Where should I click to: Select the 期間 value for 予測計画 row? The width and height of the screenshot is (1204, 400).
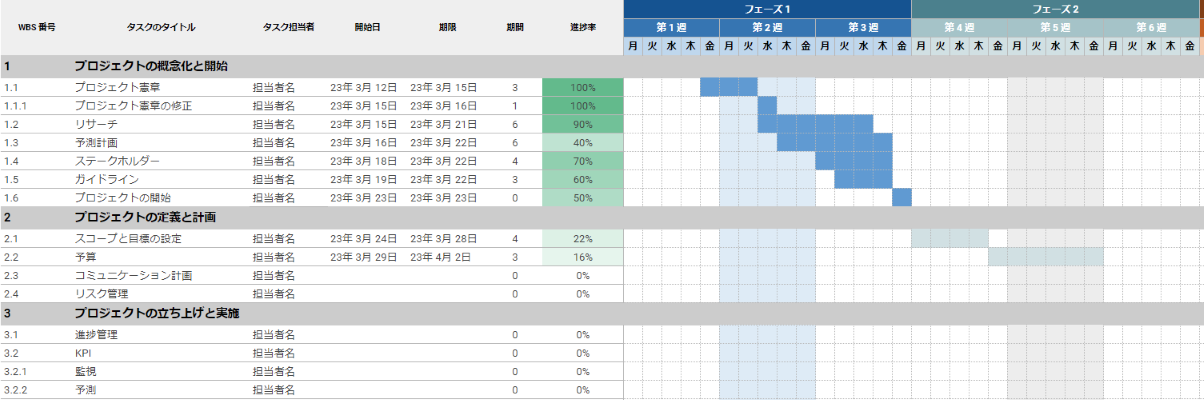click(x=515, y=142)
